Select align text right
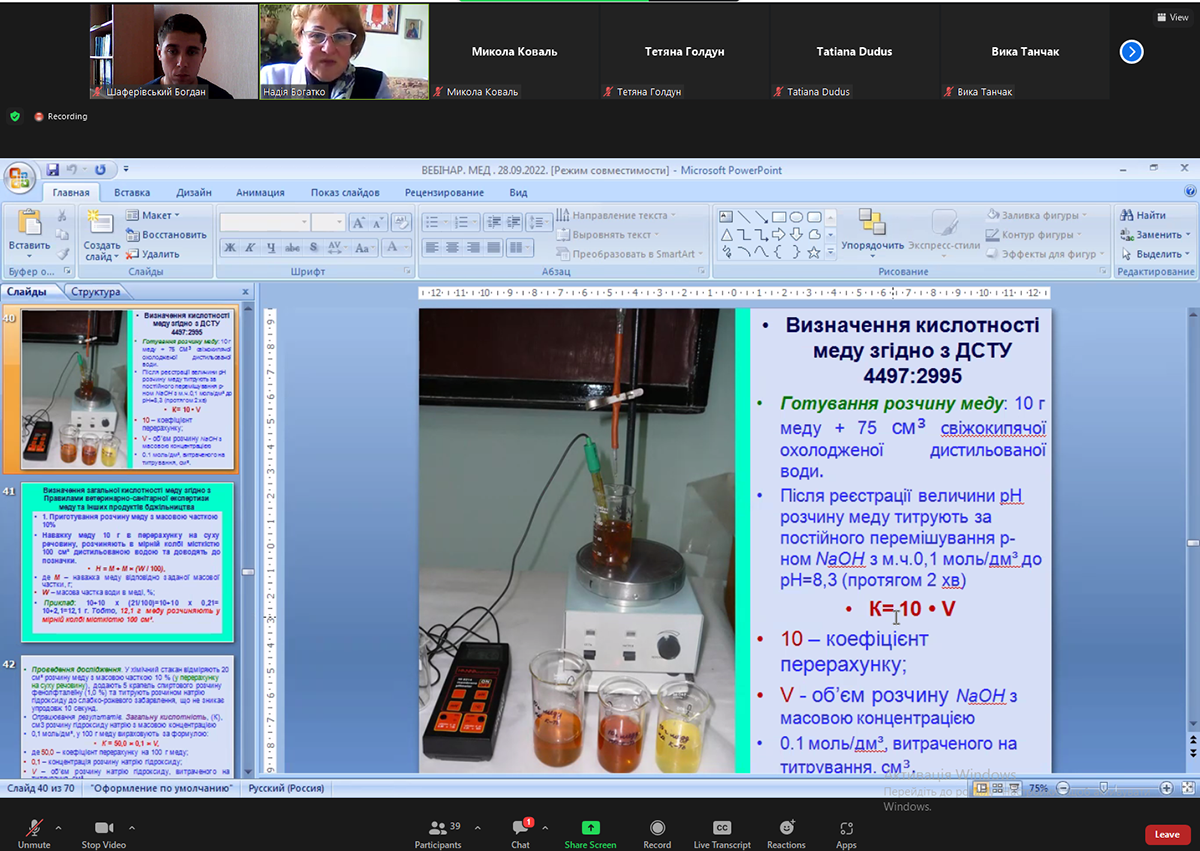The height and width of the screenshot is (851, 1200). point(474,247)
